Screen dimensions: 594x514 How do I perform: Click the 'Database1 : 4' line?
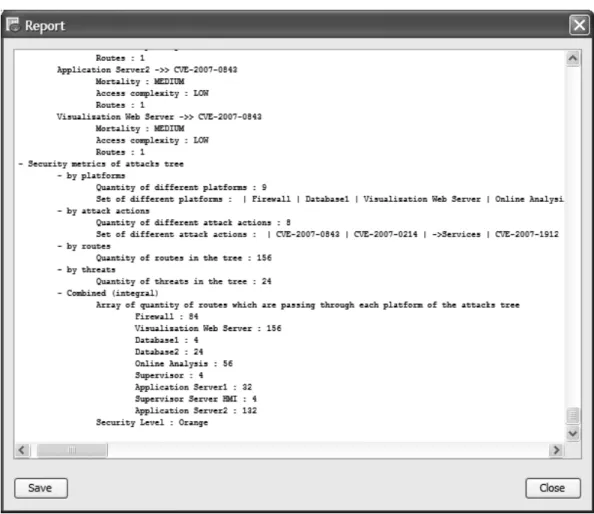click(x=167, y=340)
